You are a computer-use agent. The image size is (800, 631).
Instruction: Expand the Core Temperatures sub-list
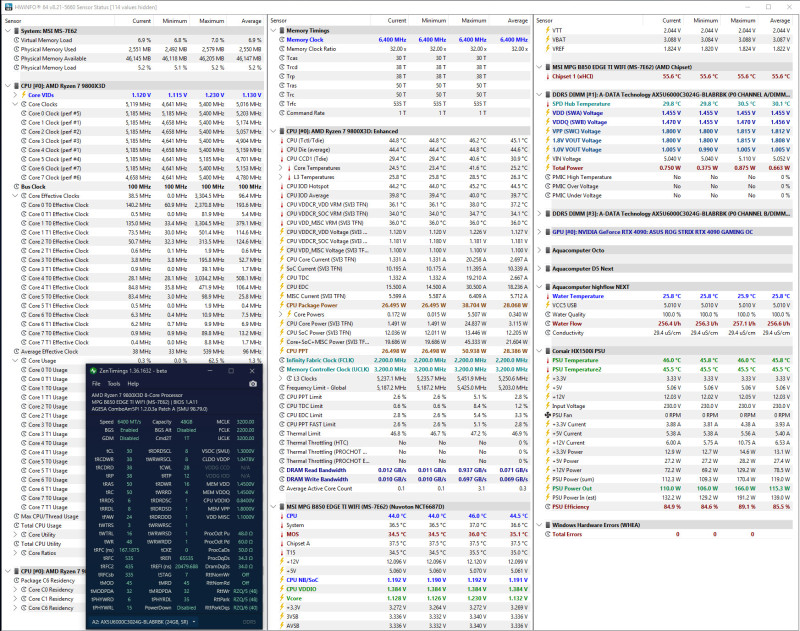click(281, 168)
